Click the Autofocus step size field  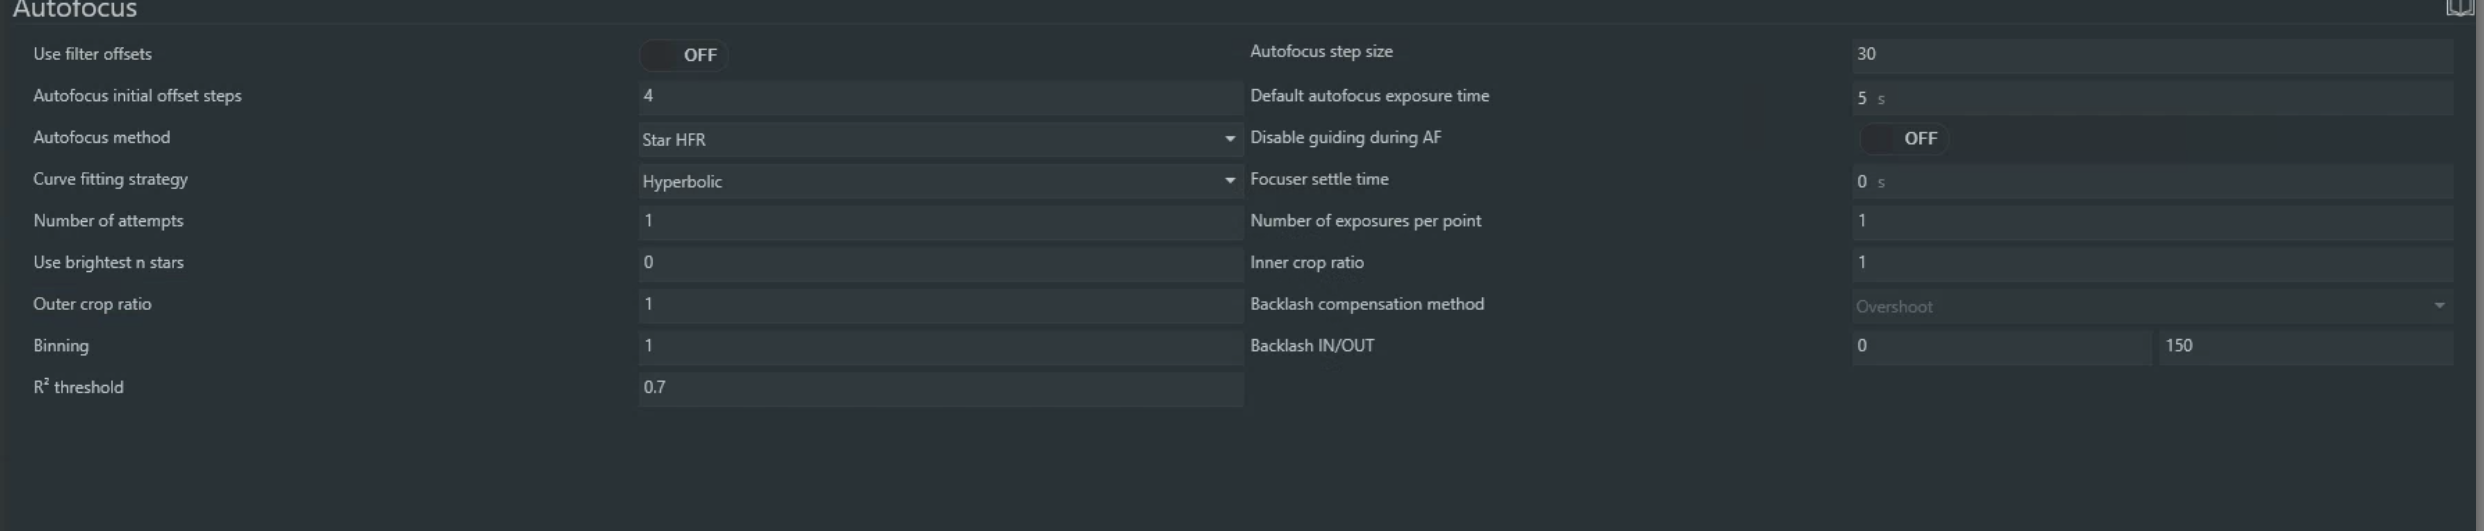tap(2150, 54)
